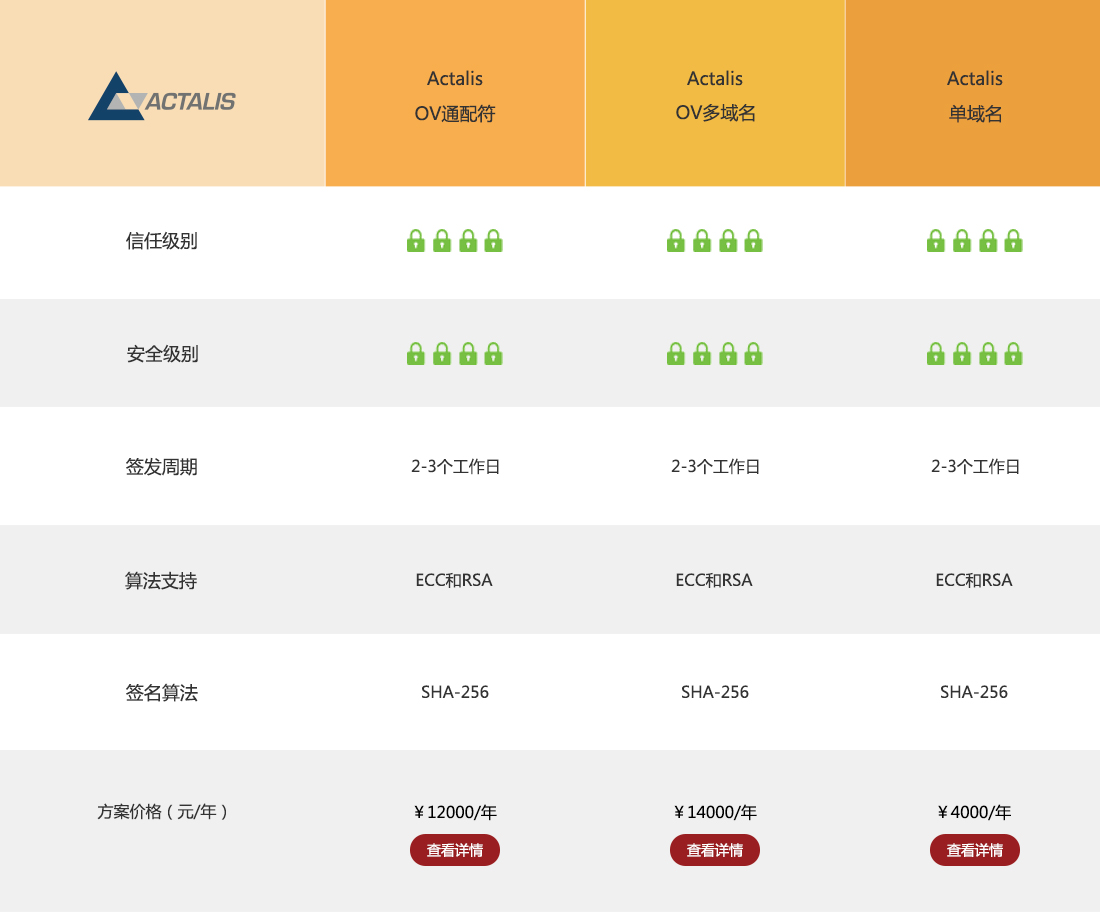Click the 信任级别 row label
Image resolution: width=1100 pixels, height=912 pixels.
[161, 241]
